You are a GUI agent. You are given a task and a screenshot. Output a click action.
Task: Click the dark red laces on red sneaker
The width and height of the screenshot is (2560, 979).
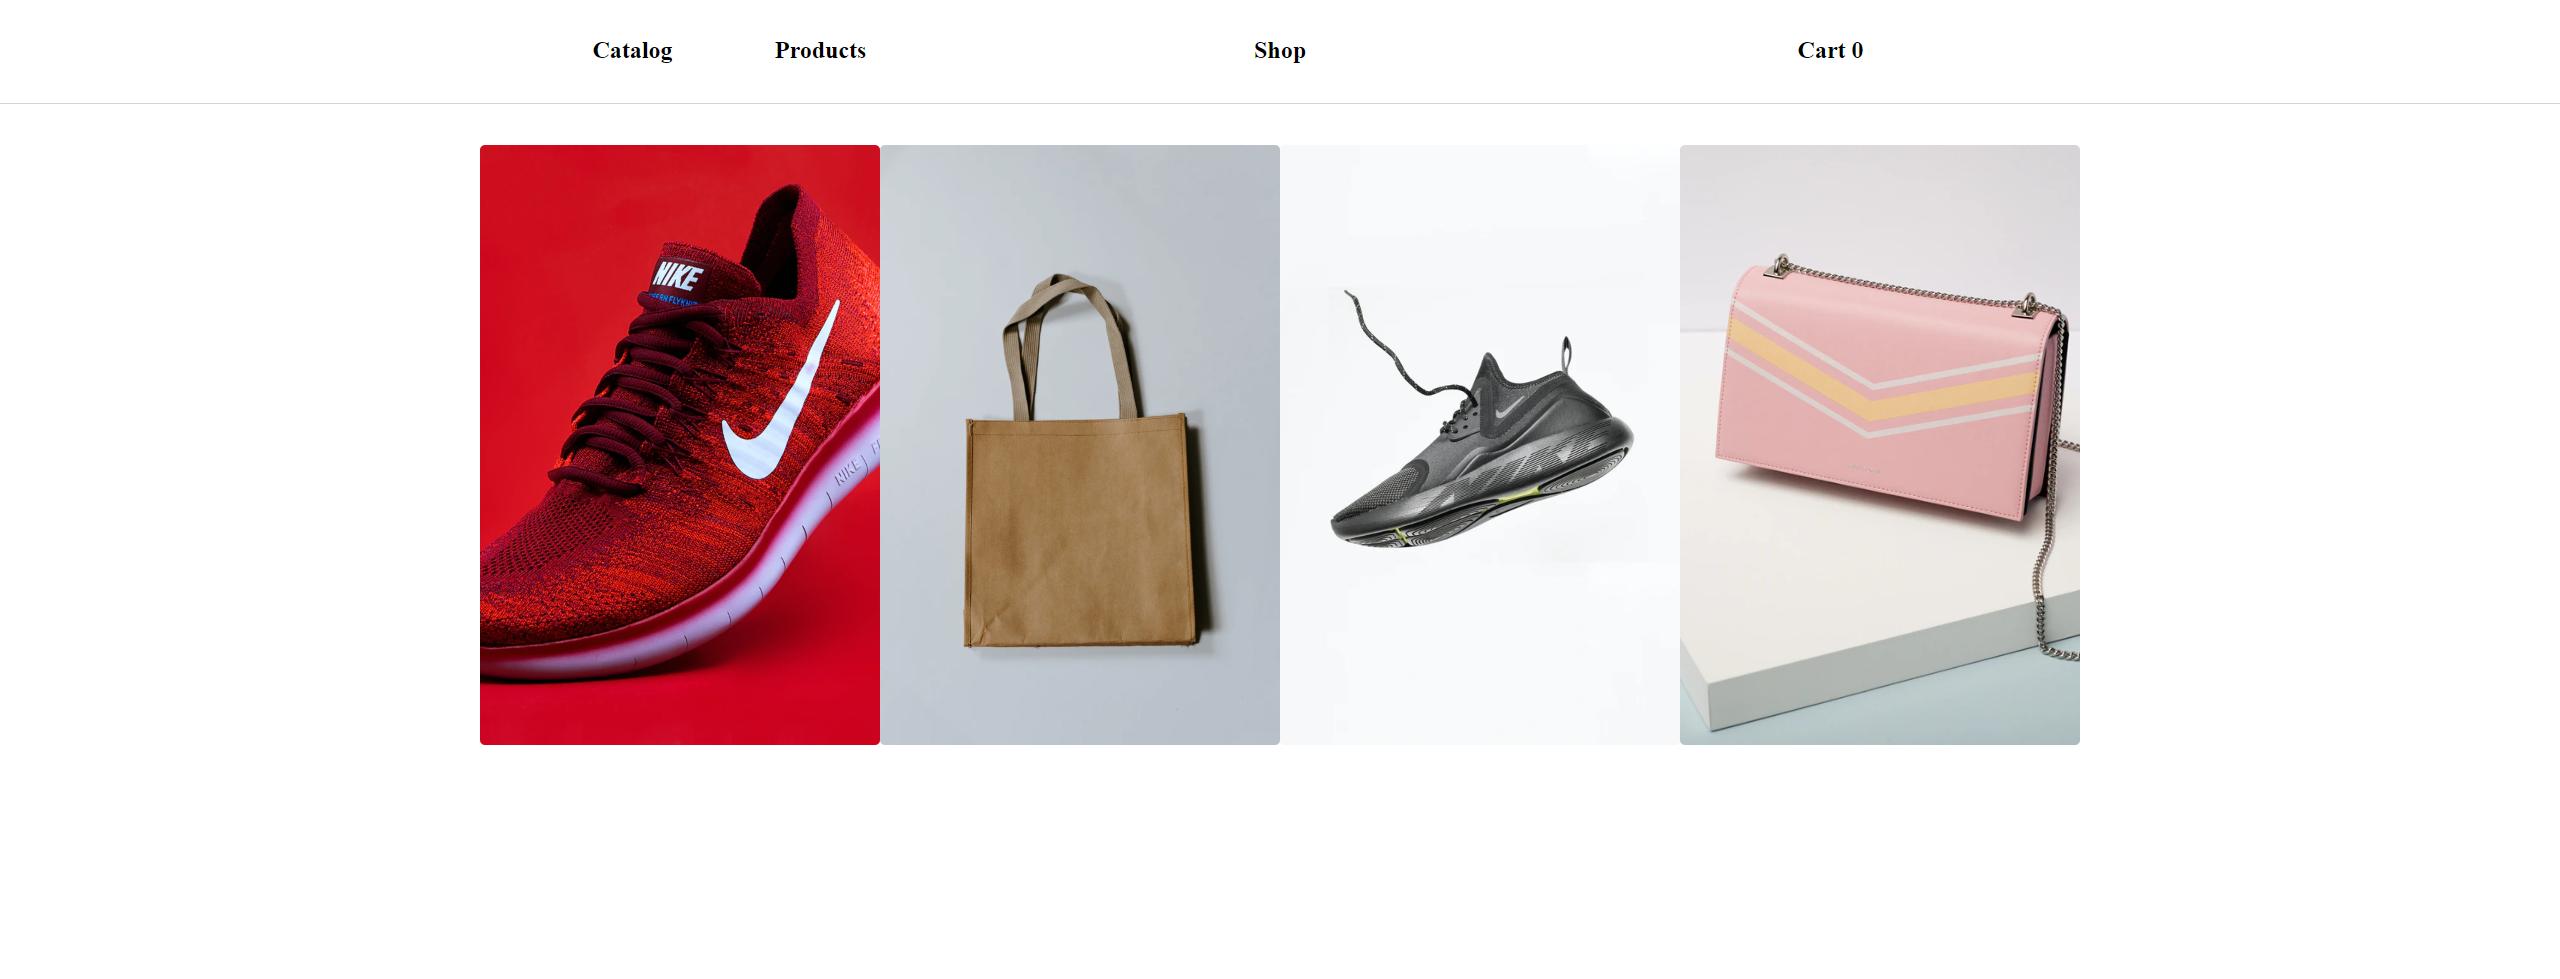[x=640, y=400]
